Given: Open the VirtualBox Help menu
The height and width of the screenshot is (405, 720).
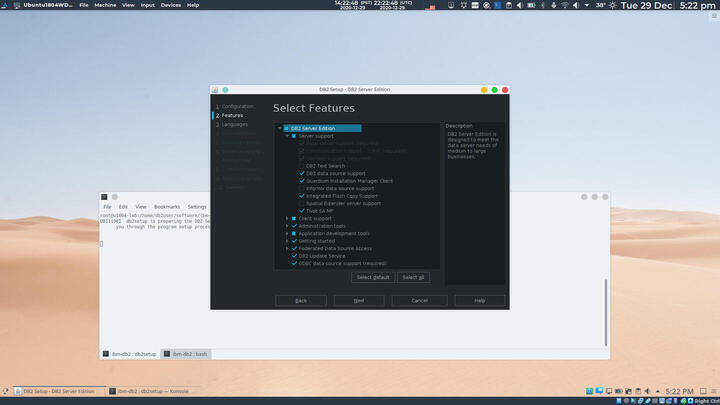Looking at the screenshot, I should coord(193,5).
